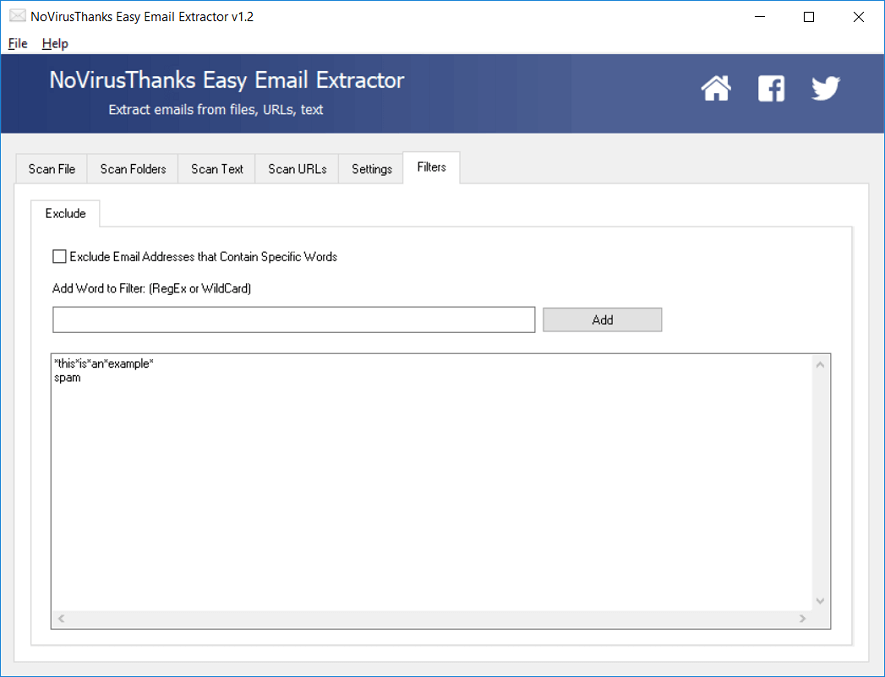This screenshot has height=677, width=885.
Task: Enable Exclude Email Addresses that Contain Specific Words
Action: coord(59,256)
